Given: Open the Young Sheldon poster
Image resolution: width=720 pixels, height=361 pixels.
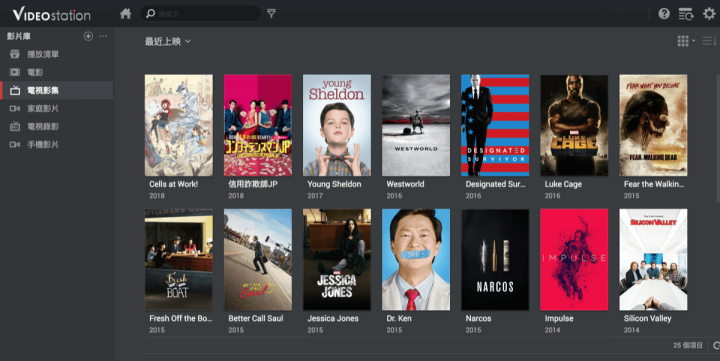Looking at the screenshot, I should [x=337, y=125].
